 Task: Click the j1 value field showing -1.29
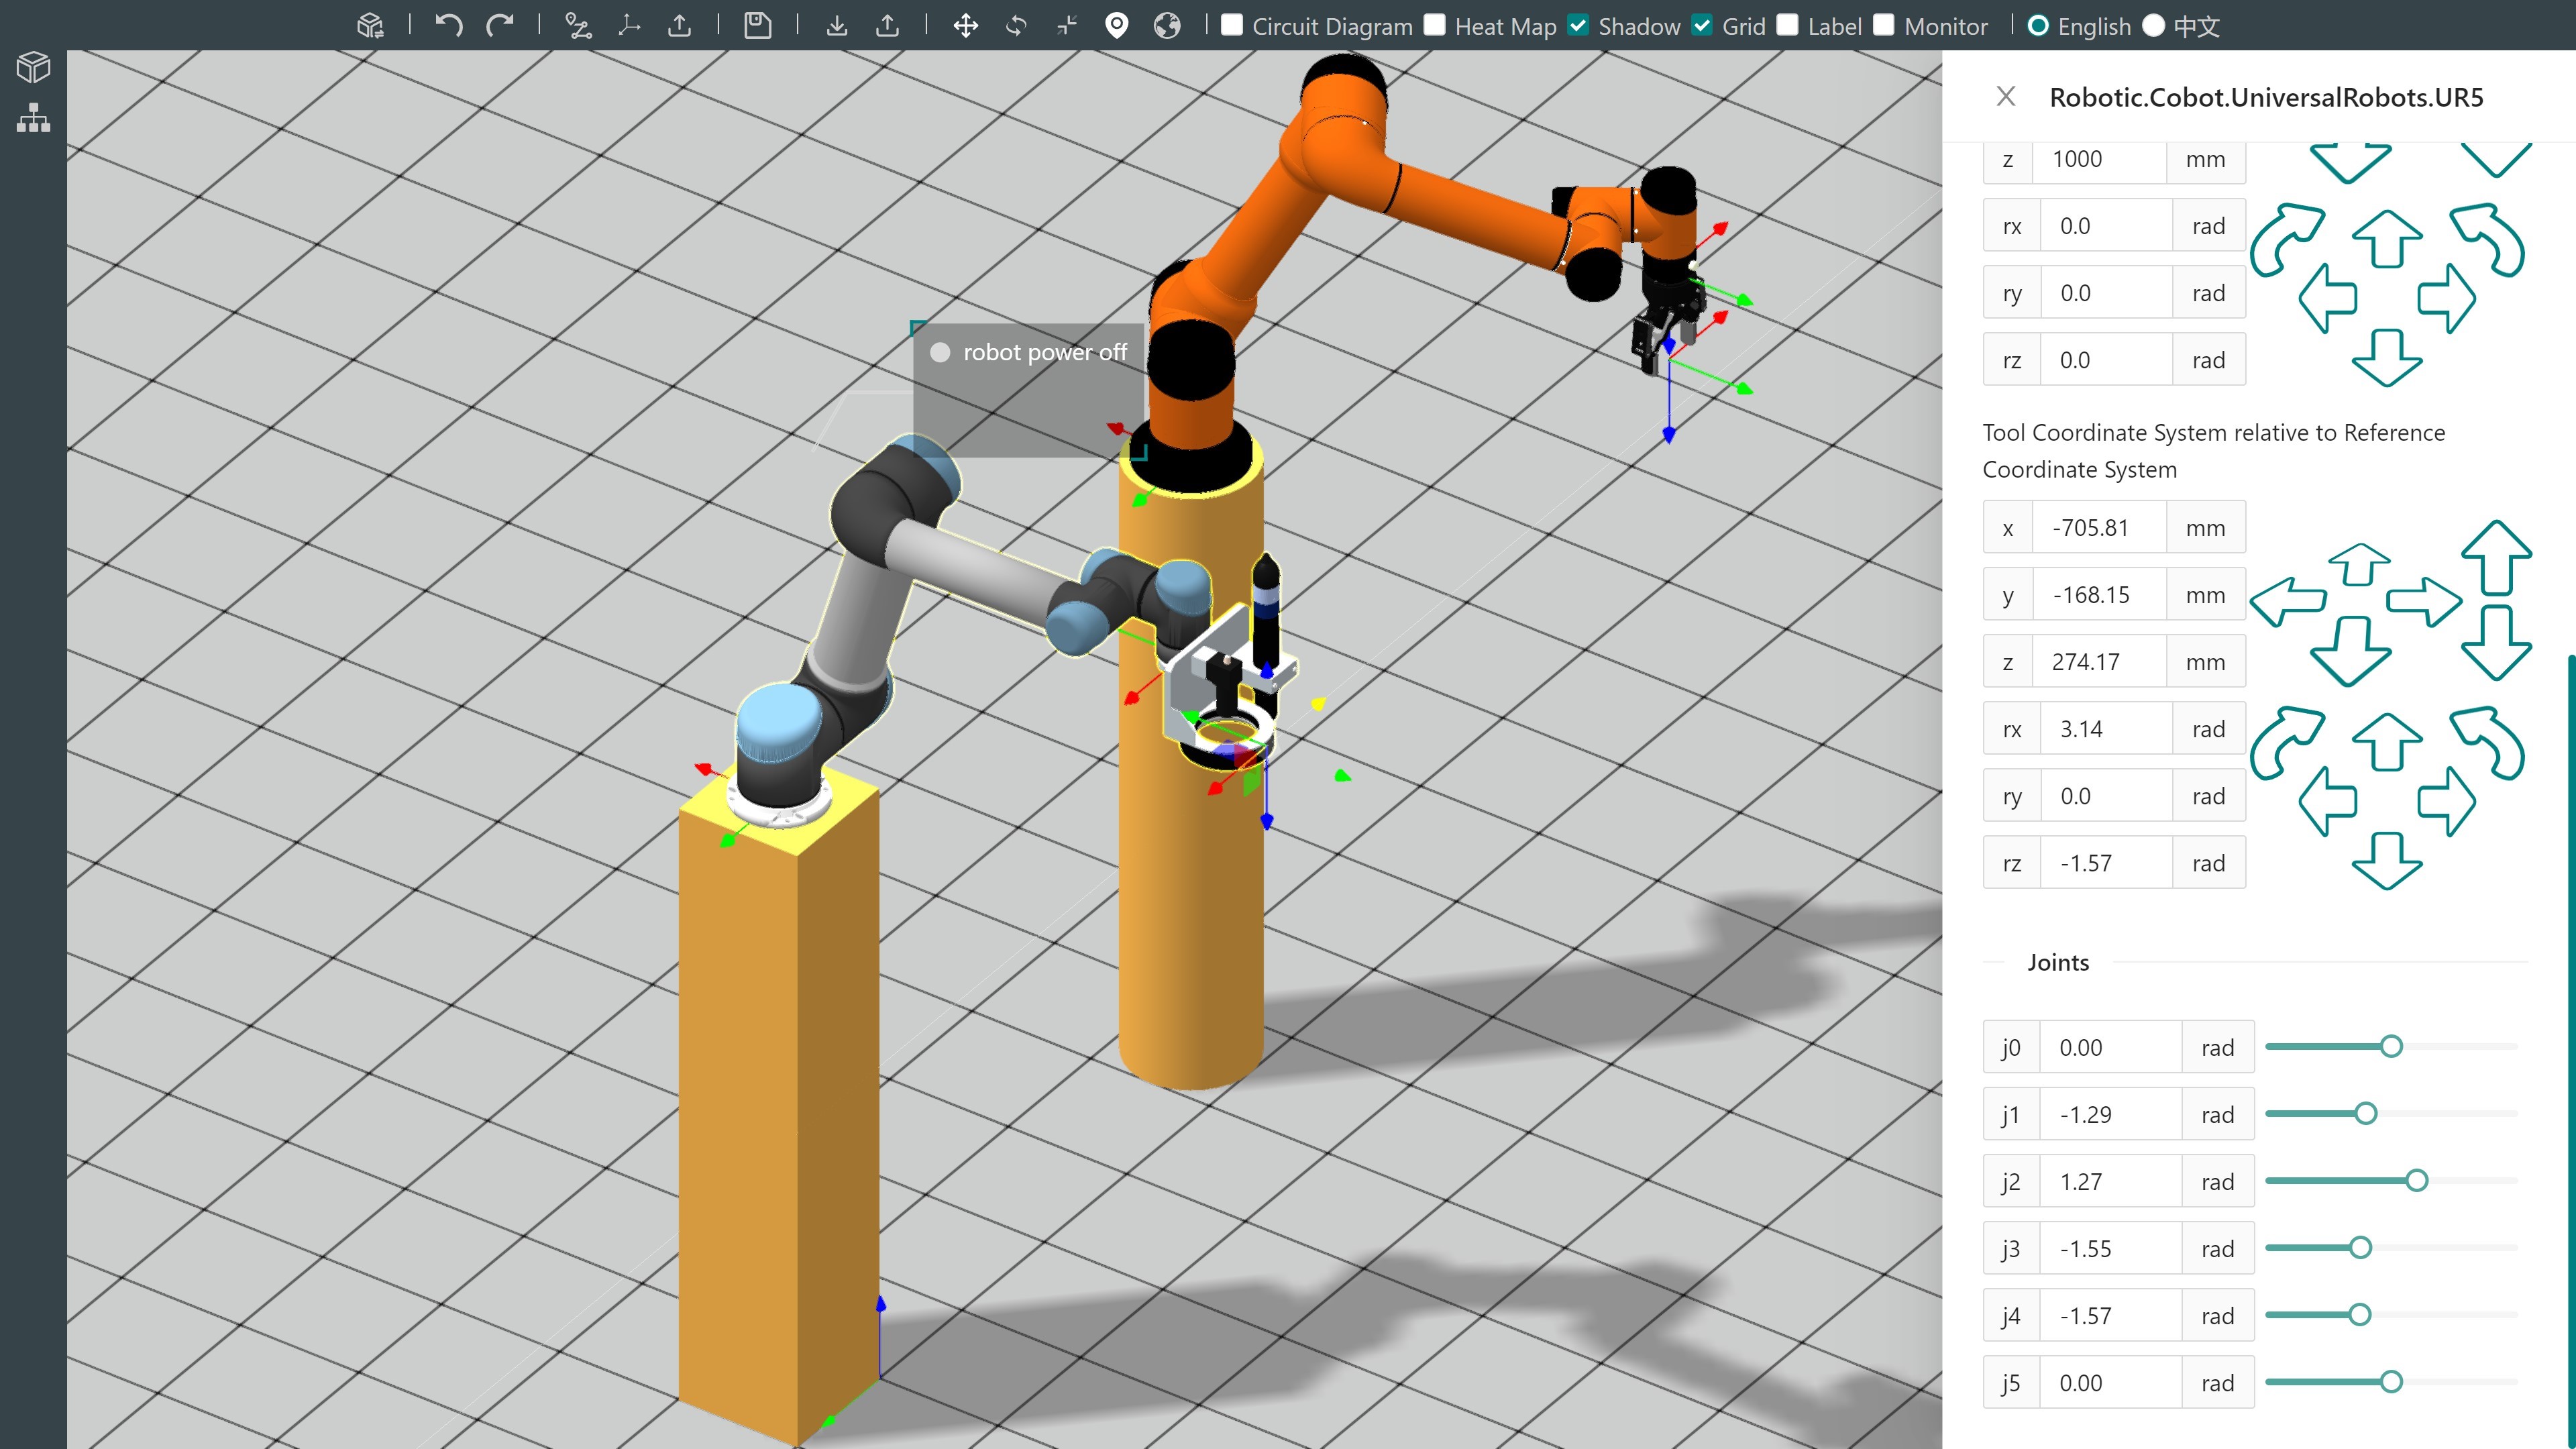tap(2110, 1114)
